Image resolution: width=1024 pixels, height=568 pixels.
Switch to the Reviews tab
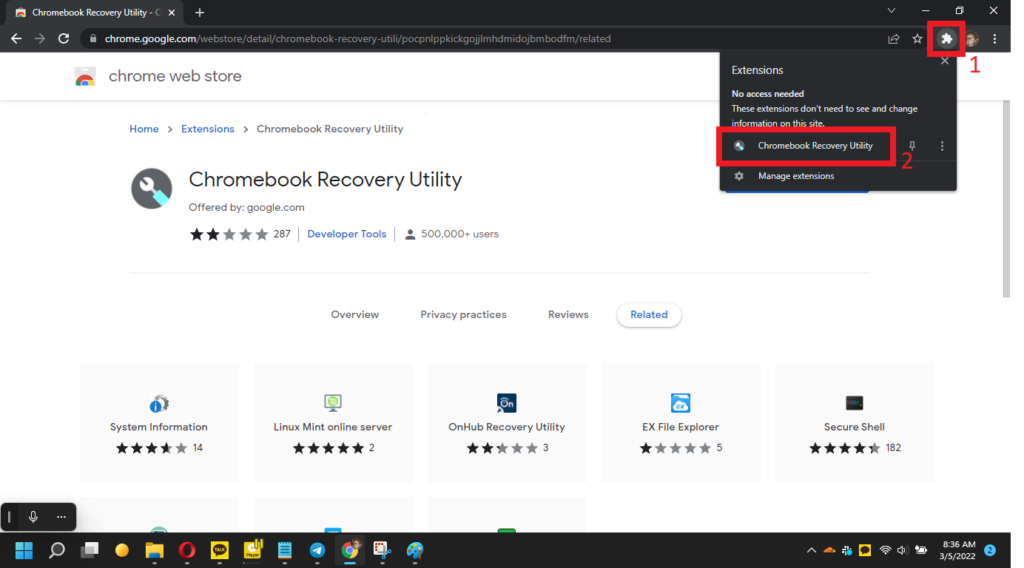click(568, 315)
